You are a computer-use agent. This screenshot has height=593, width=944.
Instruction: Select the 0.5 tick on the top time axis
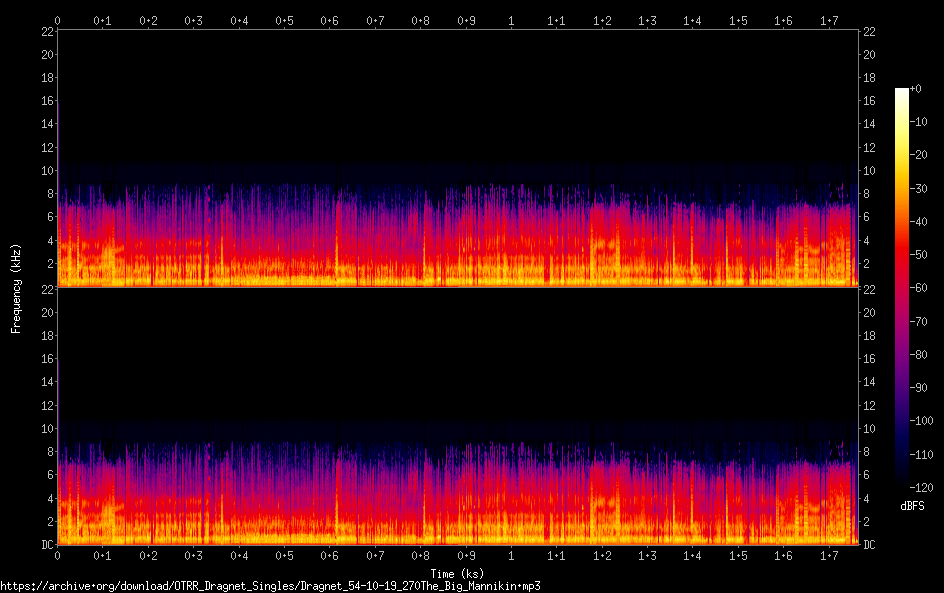coord(285,20)
